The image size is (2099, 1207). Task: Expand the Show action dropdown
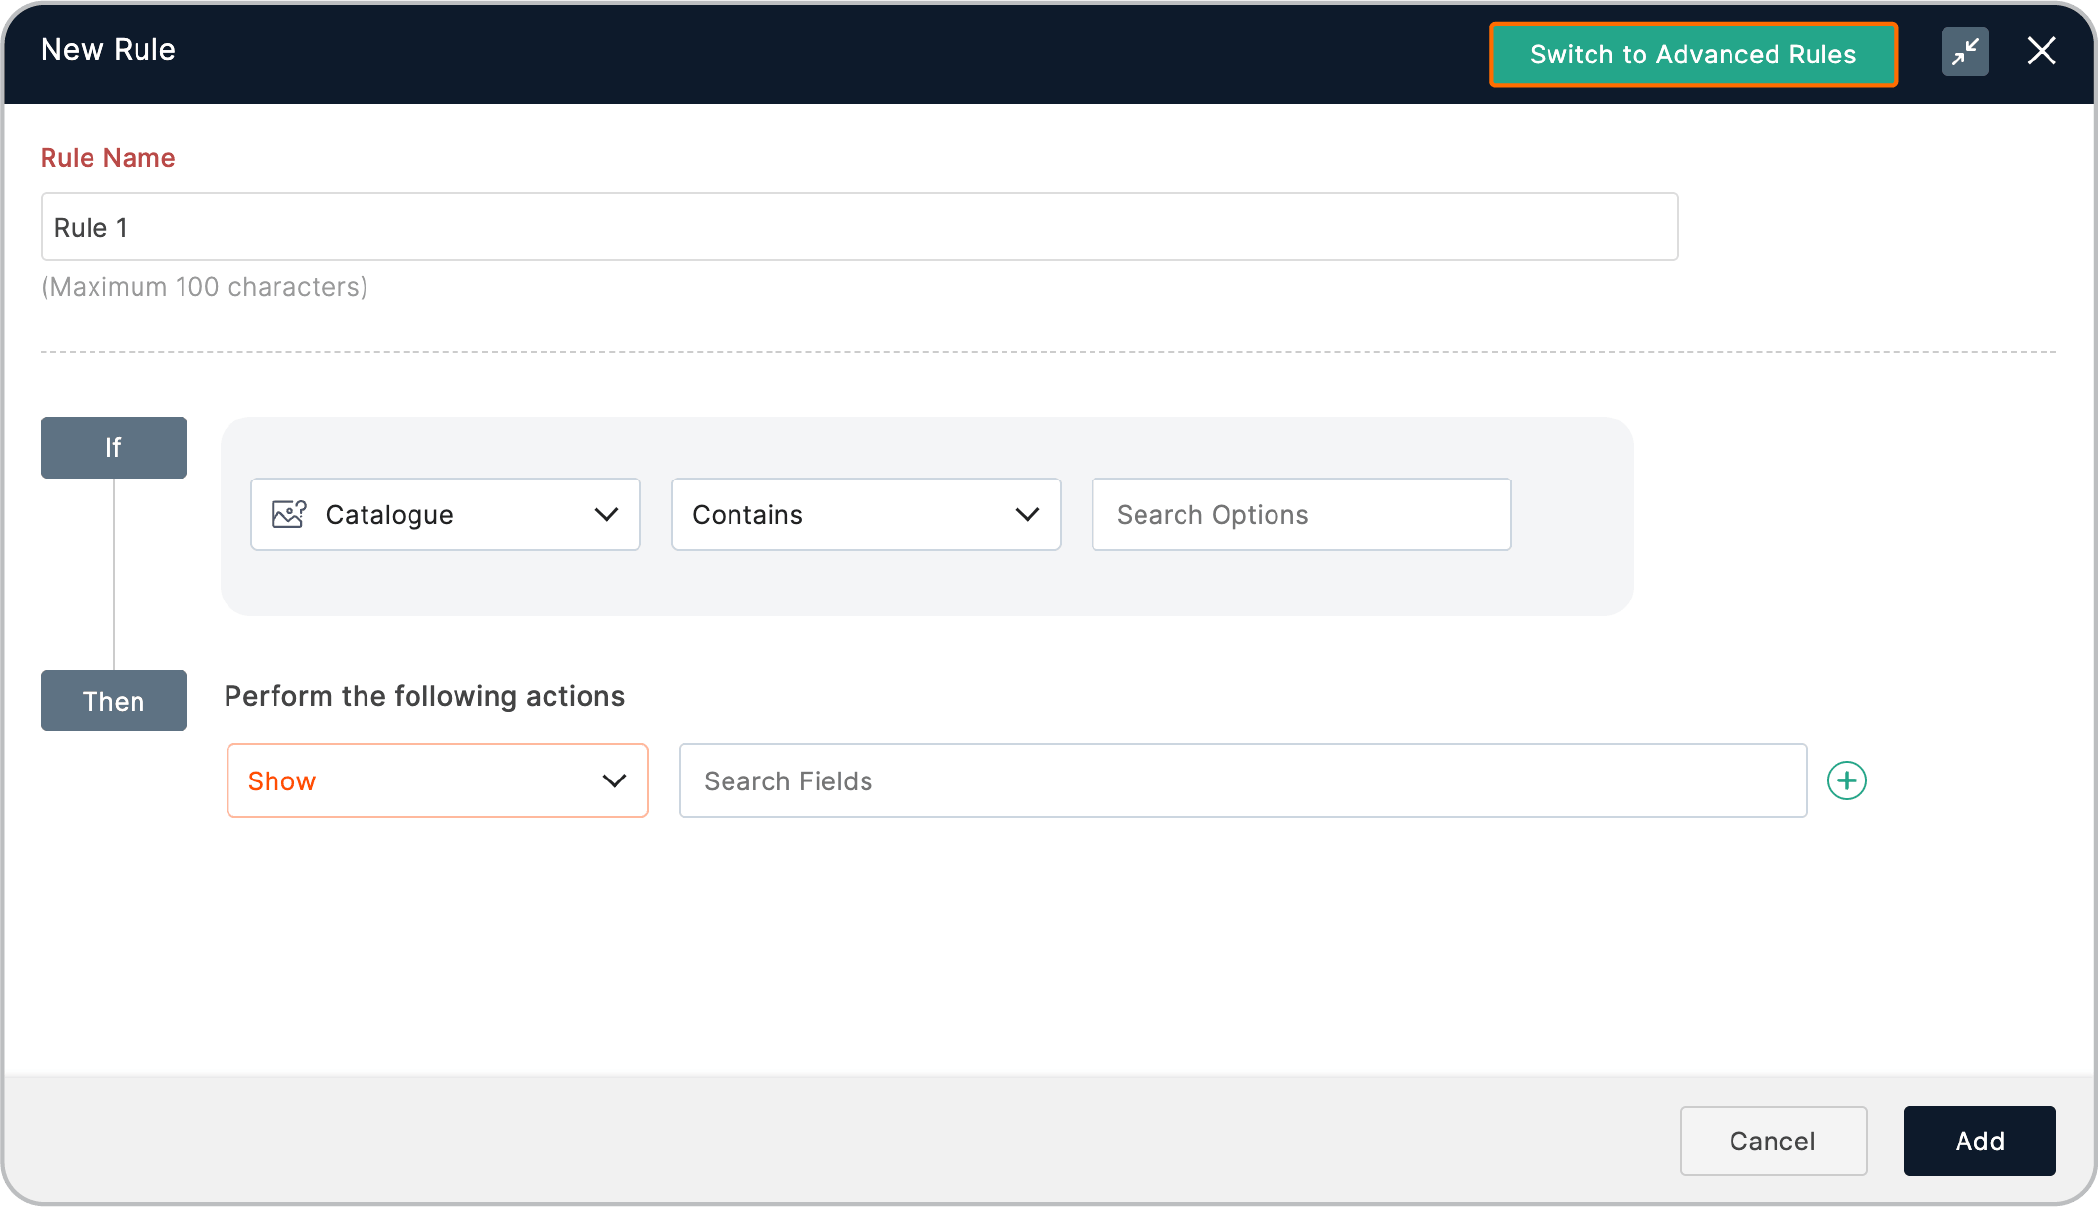pyautogui.click(x=437, y=781)
